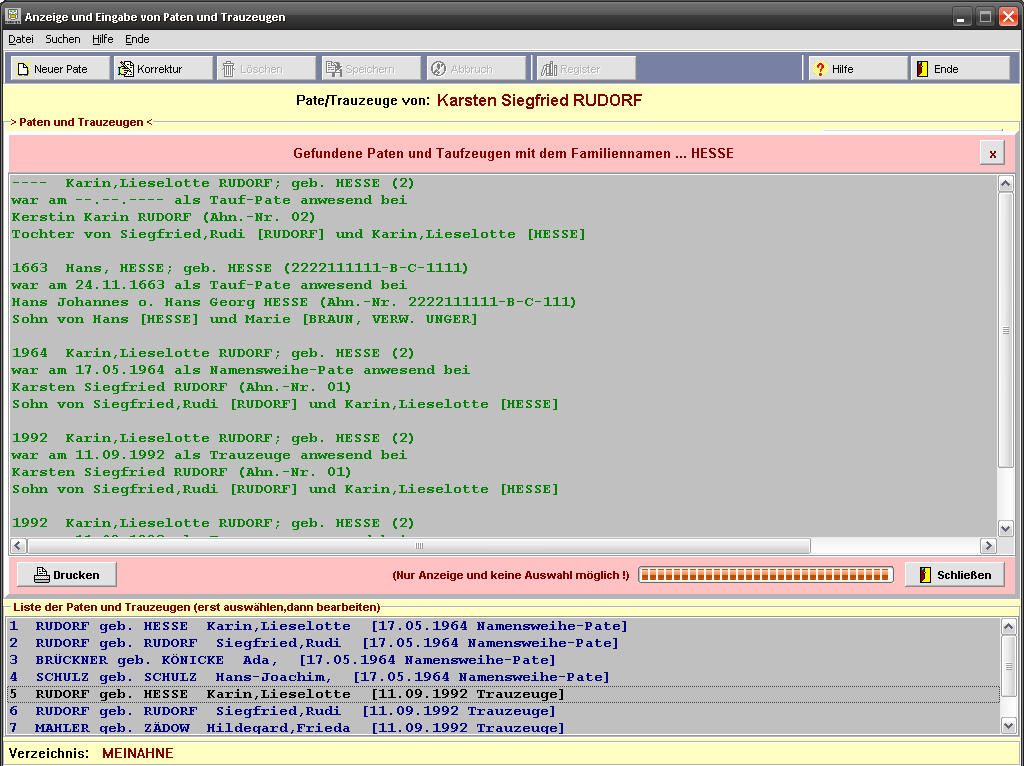
Task: Open Korrektur edit tool
Action: [162, 69]
